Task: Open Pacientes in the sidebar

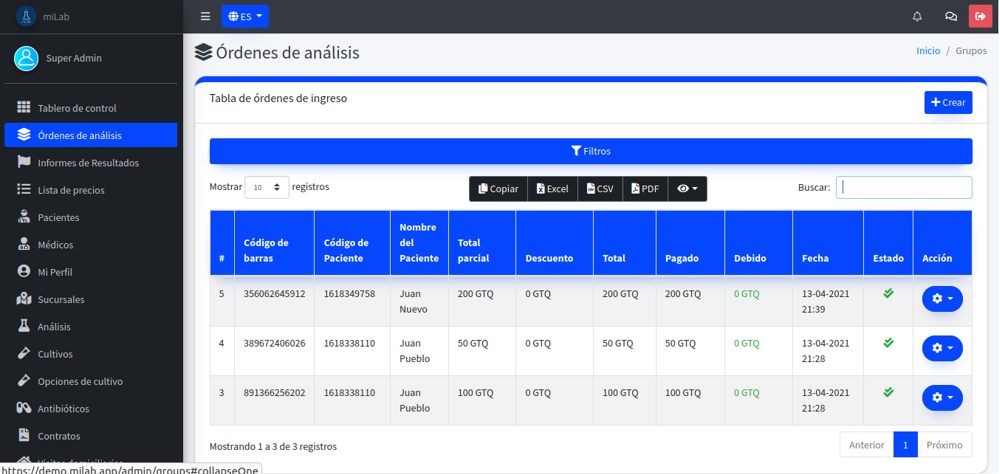Action: pyautogui.click(x=58, y=217)
